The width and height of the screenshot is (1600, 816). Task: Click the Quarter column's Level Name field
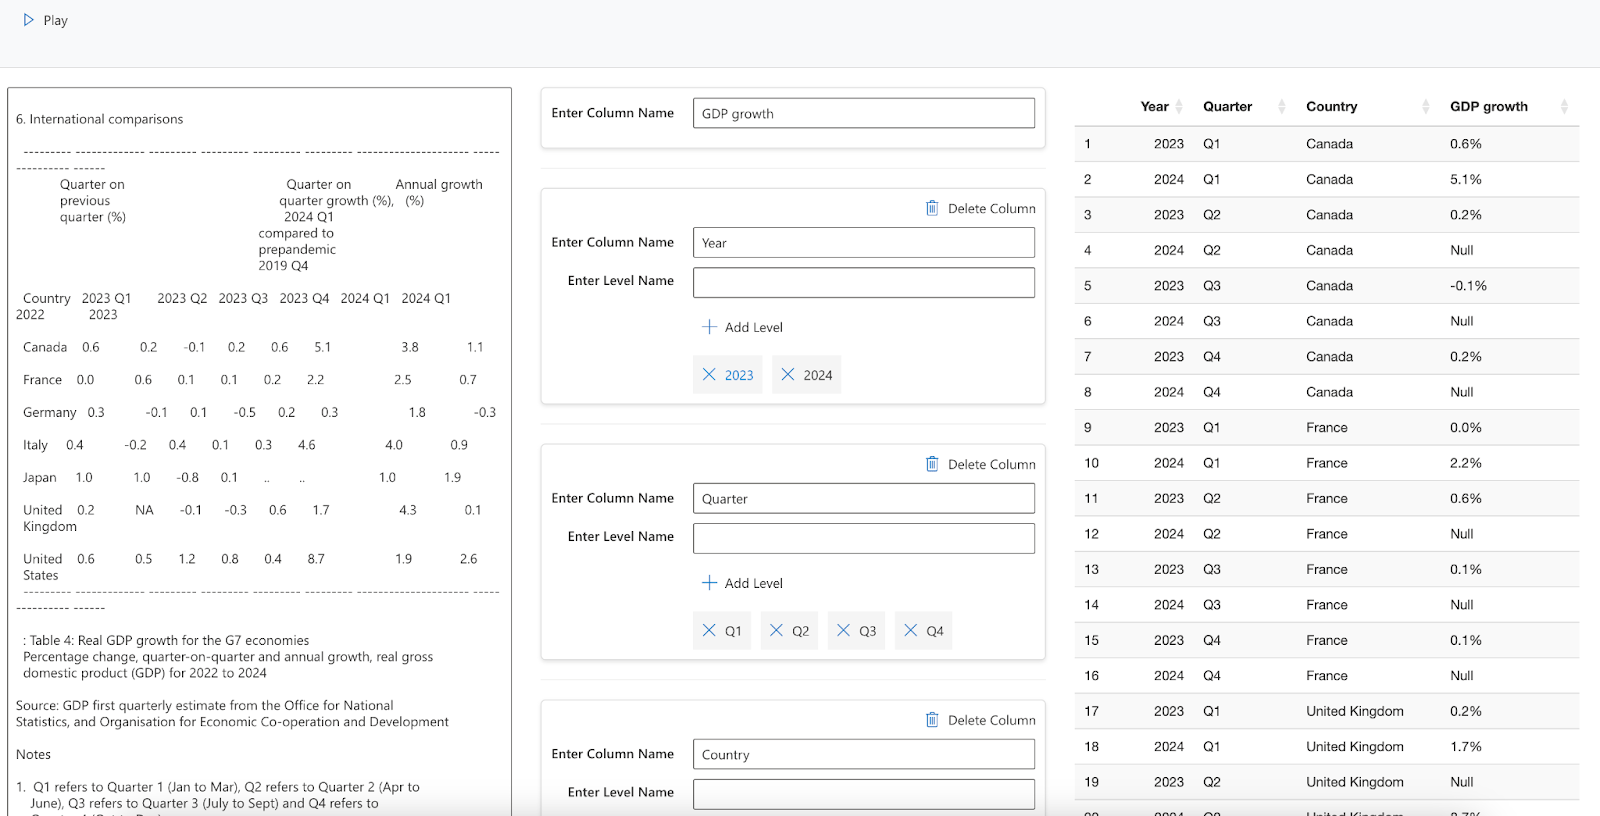tap(863, 538)
